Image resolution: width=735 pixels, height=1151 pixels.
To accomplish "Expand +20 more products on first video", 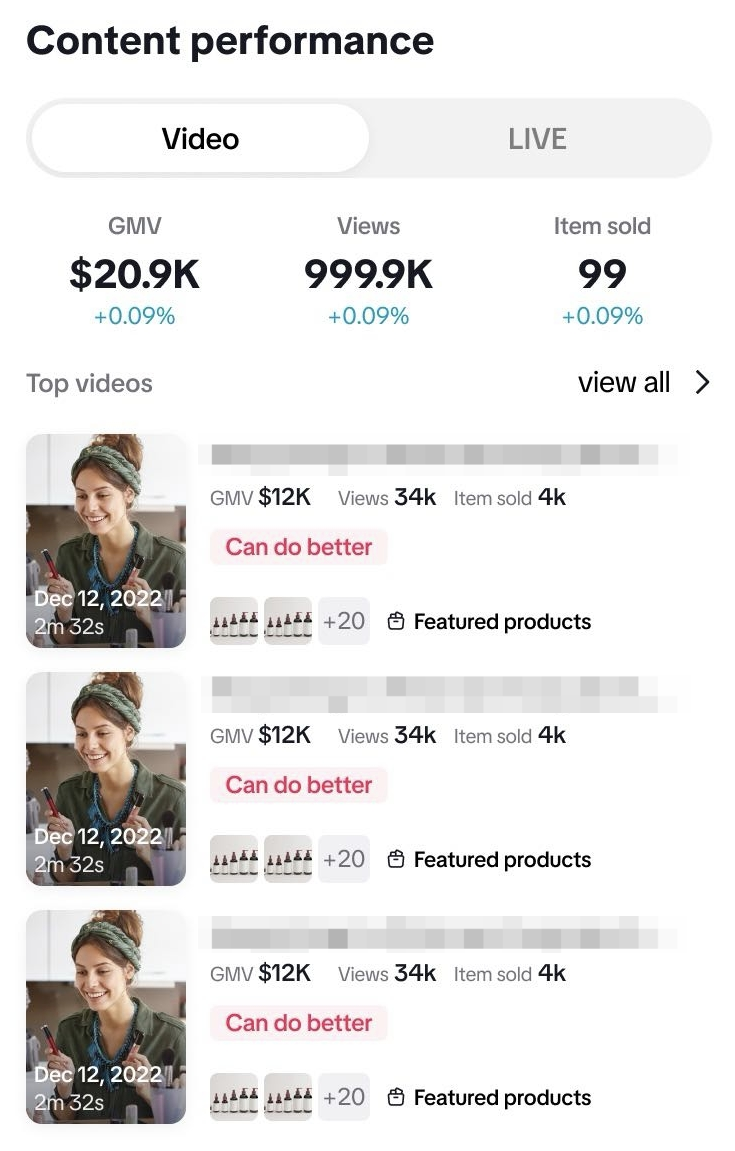I will (344, 621).
